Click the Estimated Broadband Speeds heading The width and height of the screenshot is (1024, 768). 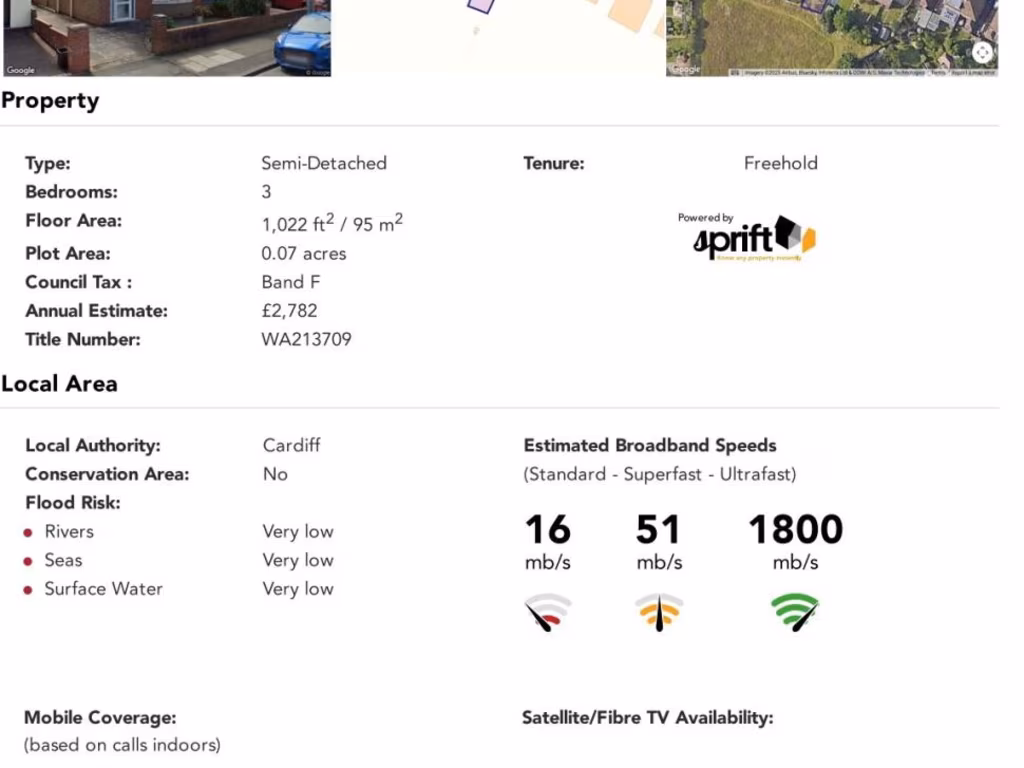[x=649, y=445]
